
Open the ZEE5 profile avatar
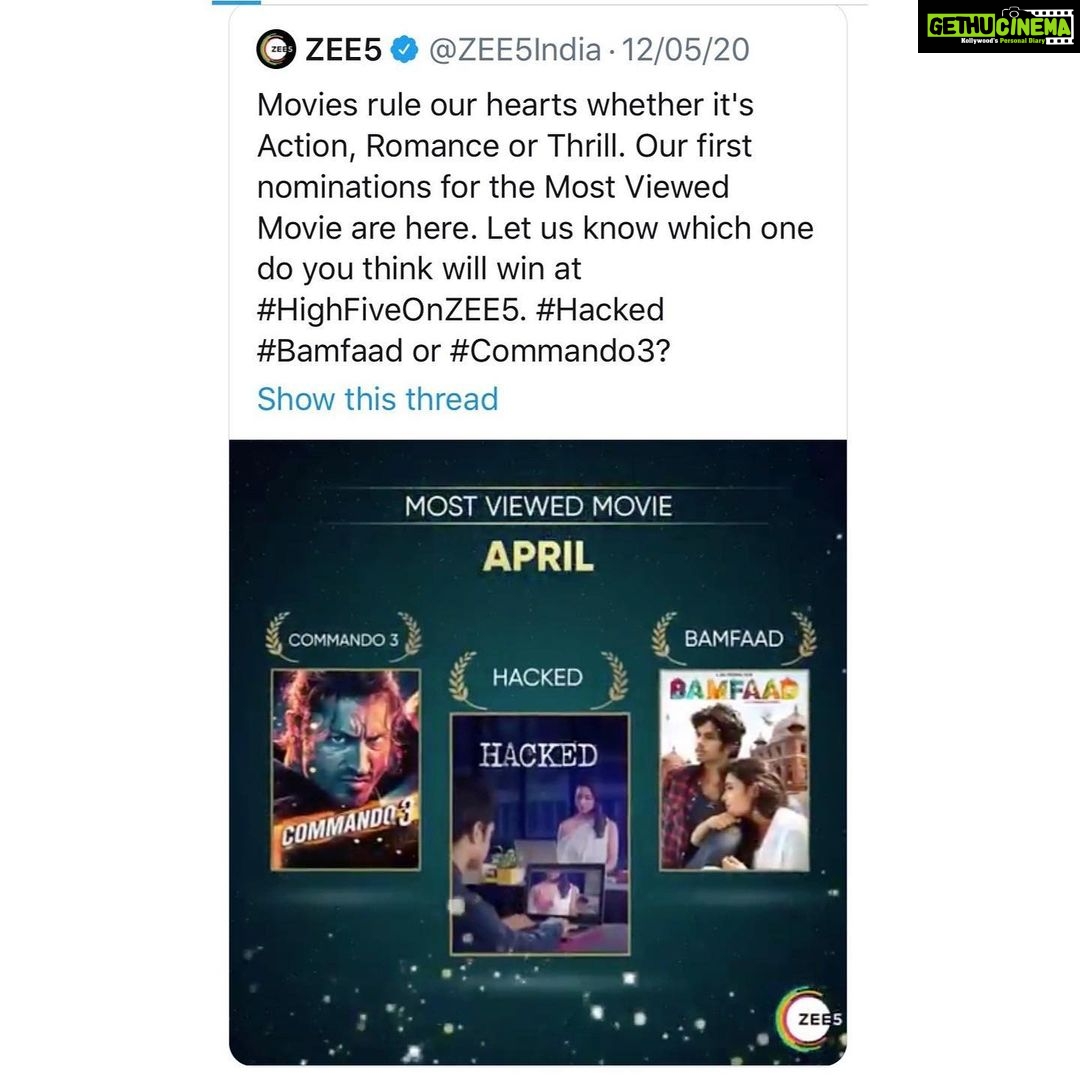click(276, 50)
